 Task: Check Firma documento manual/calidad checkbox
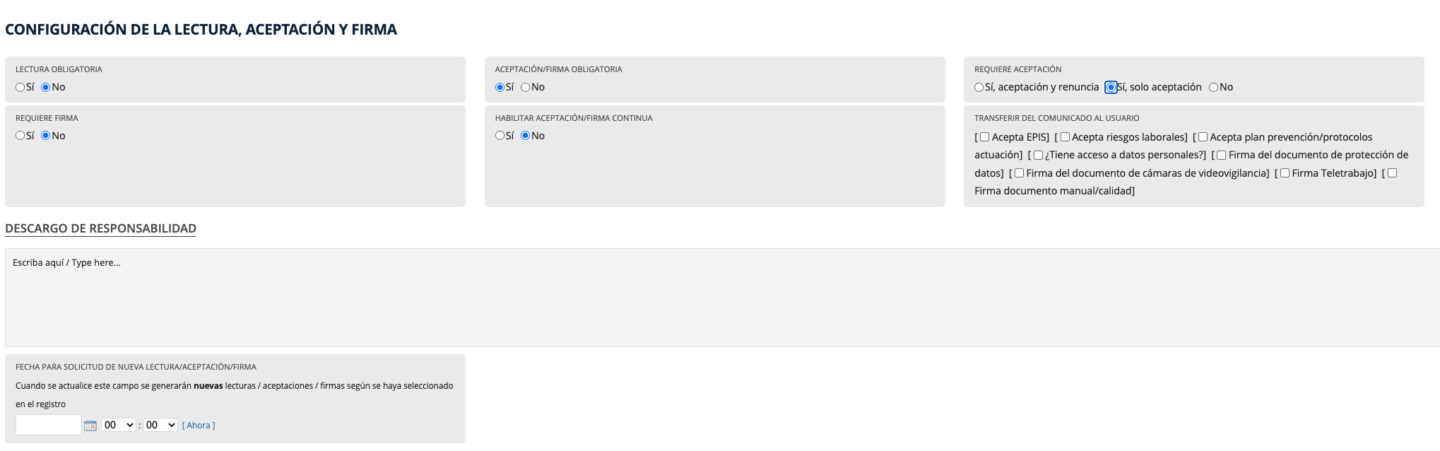(1392, 173)
